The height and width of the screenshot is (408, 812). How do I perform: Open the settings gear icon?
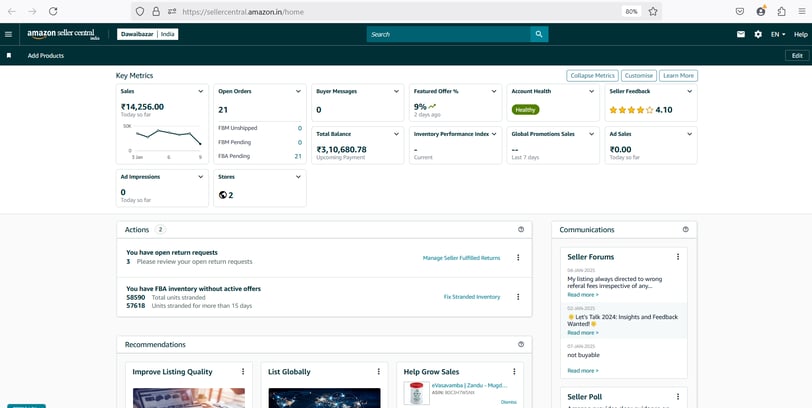coord(758,34)
